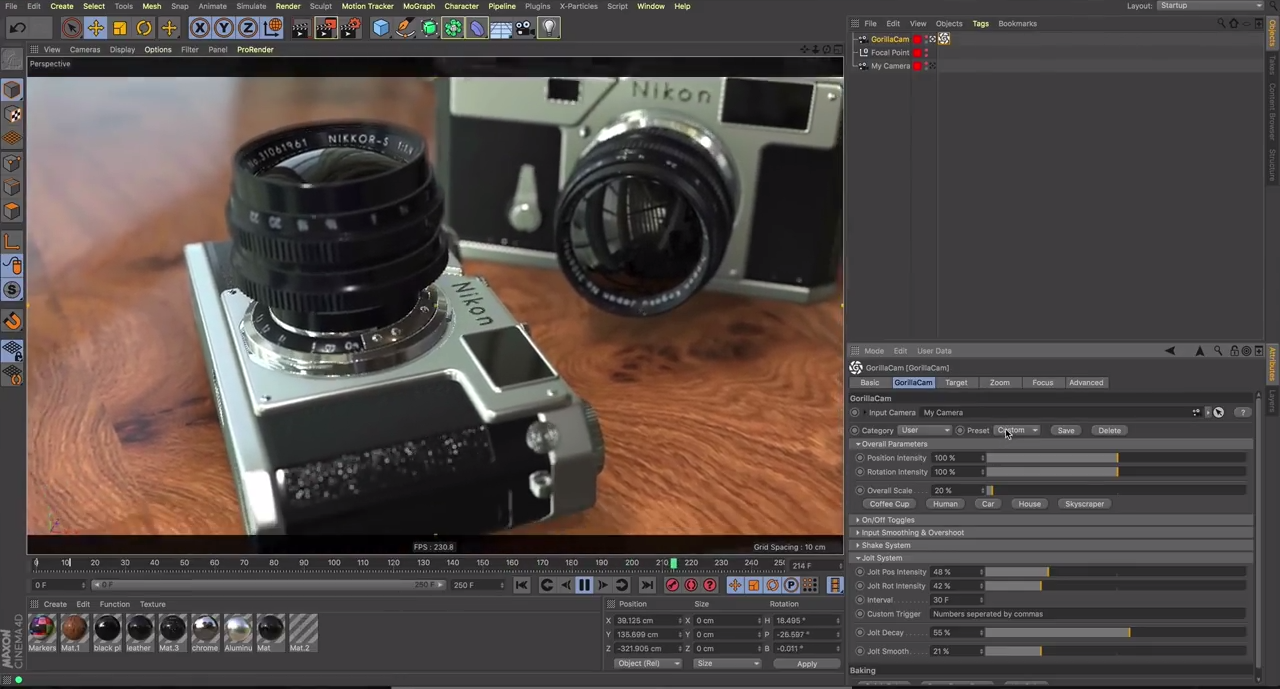
Task: Open Edit Render Settings icon
Action: (350, 28)
